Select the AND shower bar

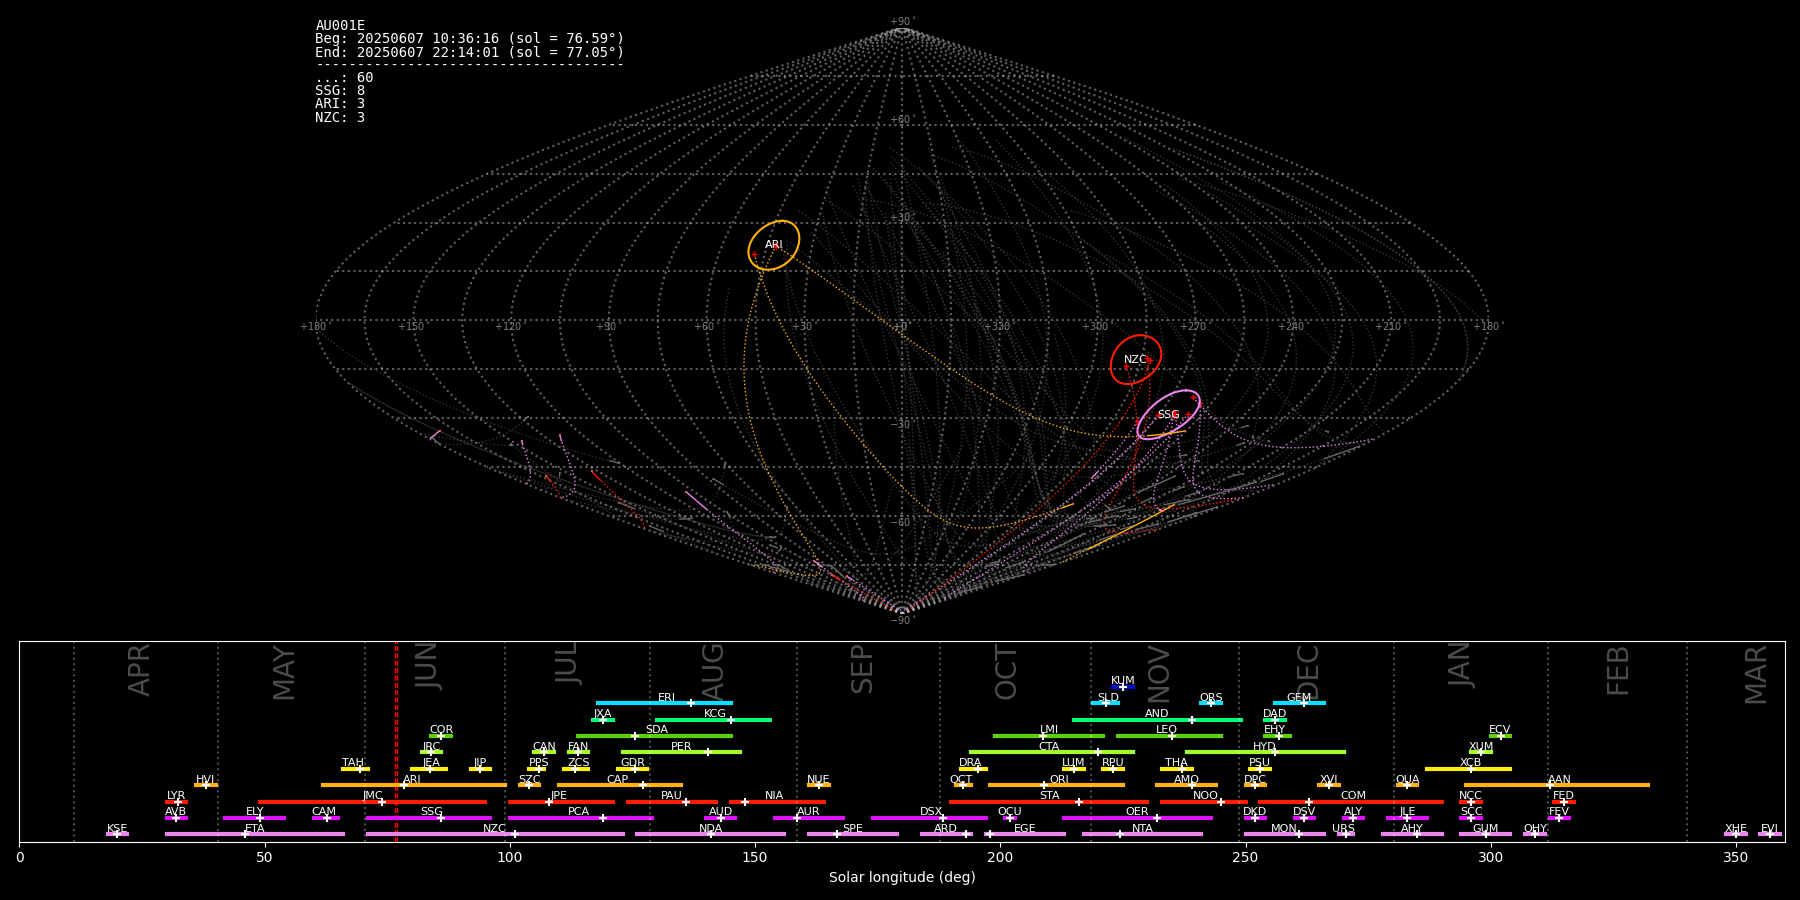tap(1157, 719)
